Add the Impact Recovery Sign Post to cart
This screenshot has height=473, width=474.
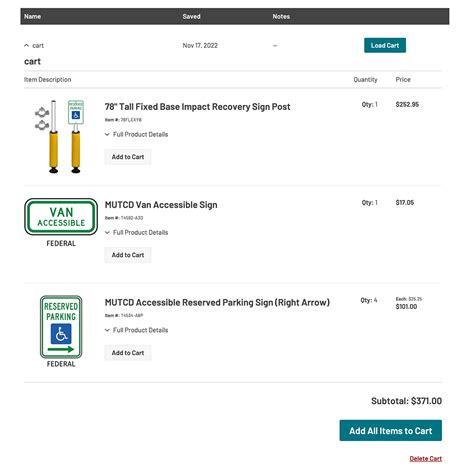[x=128, y=157]
